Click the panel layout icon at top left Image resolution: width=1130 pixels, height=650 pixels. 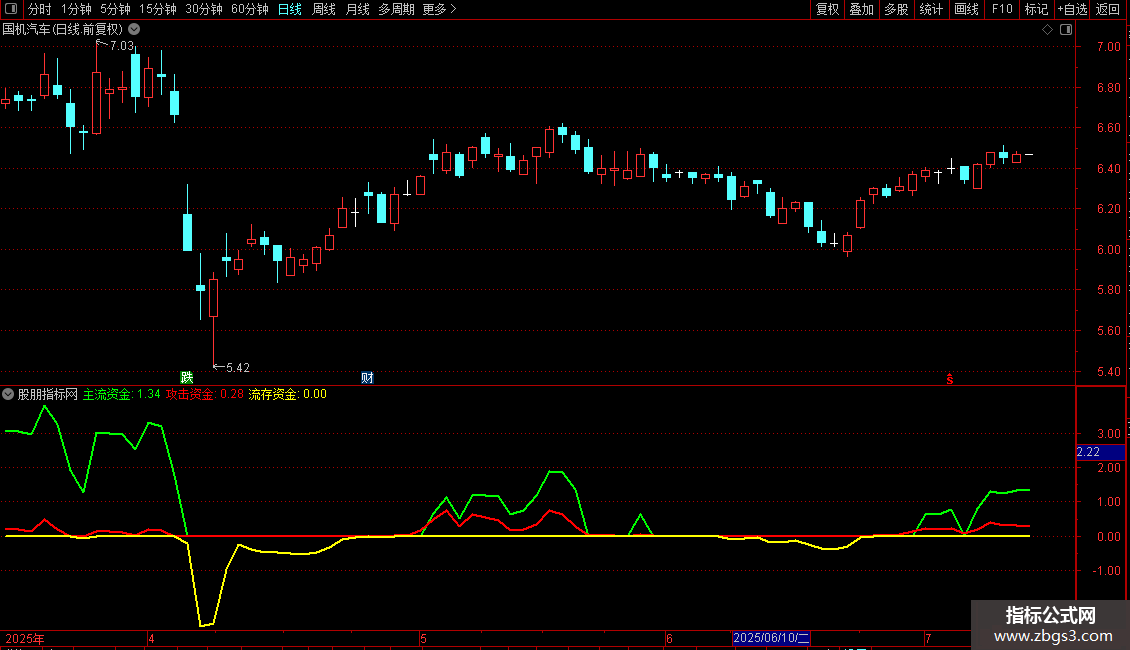[11, 9]
